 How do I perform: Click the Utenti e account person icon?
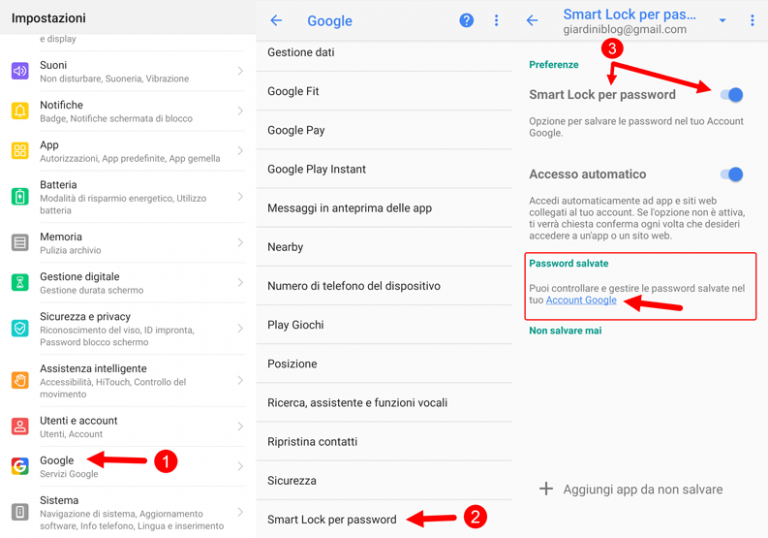(20, 426)
